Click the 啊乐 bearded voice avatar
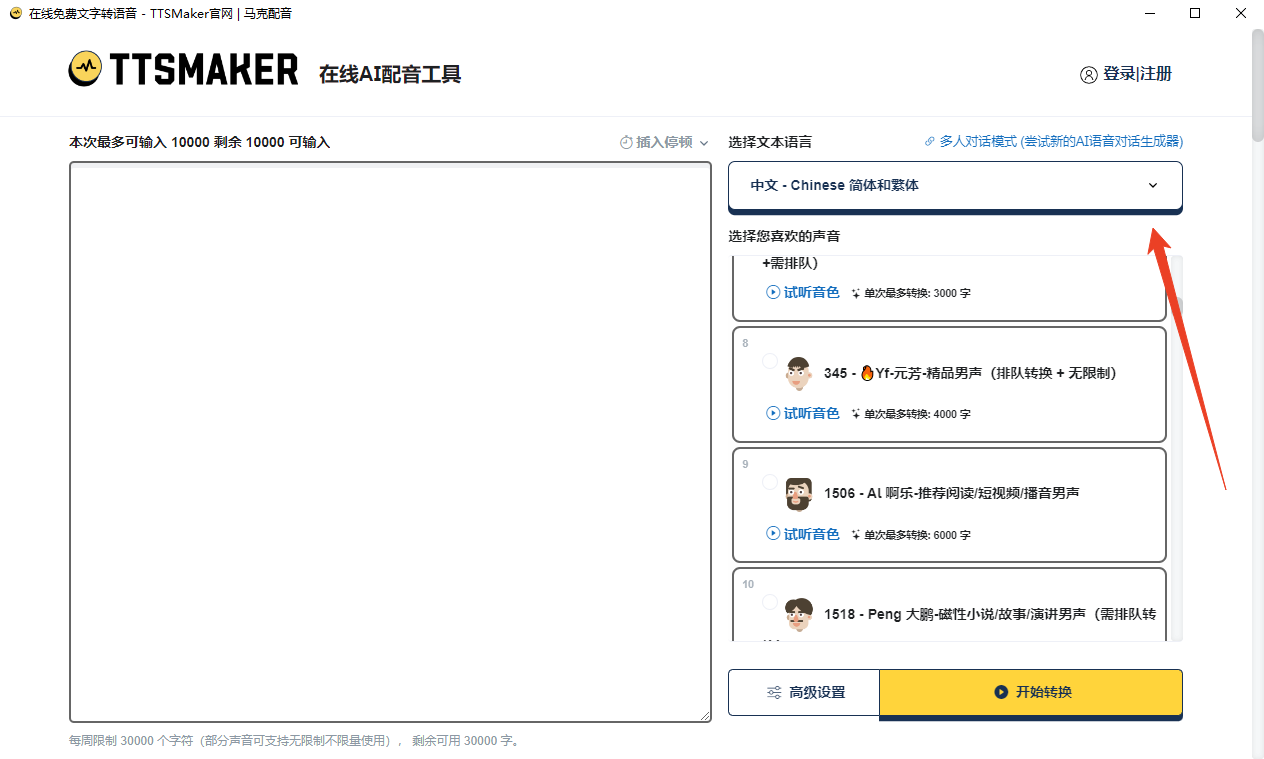The height and width of the screenshot is (759, 1264). click(x=798, y=493)
